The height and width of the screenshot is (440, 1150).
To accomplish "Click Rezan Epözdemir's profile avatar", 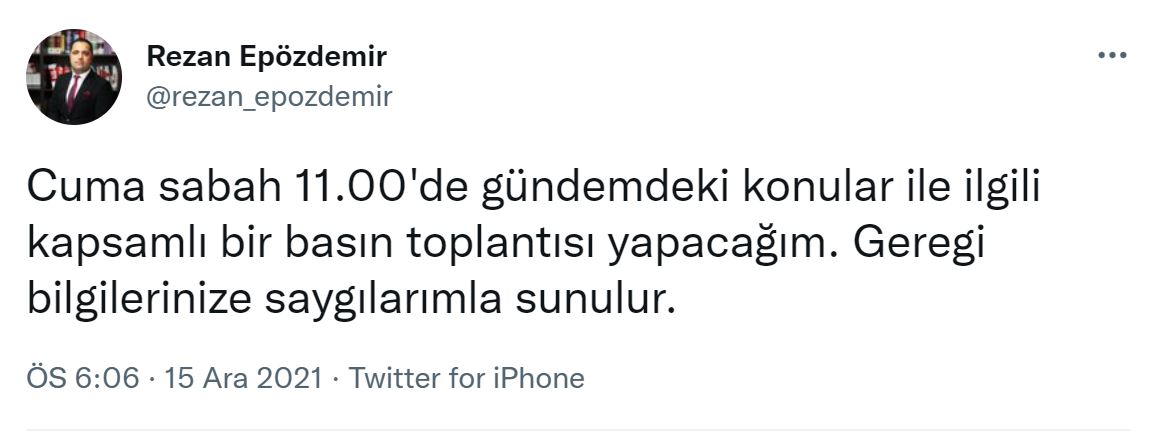I will 74,77.
